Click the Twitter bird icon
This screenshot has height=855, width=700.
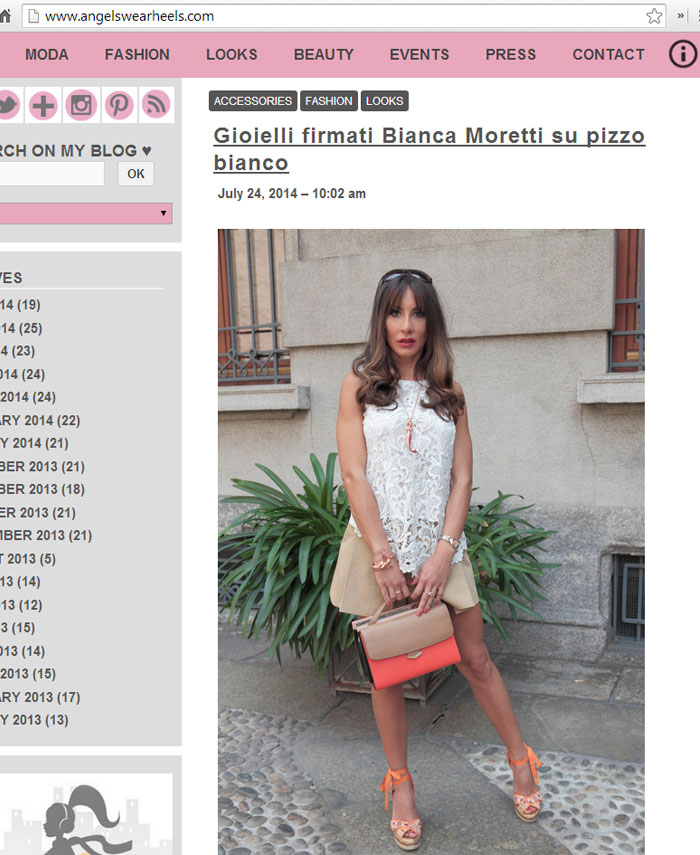coord(8,105)
